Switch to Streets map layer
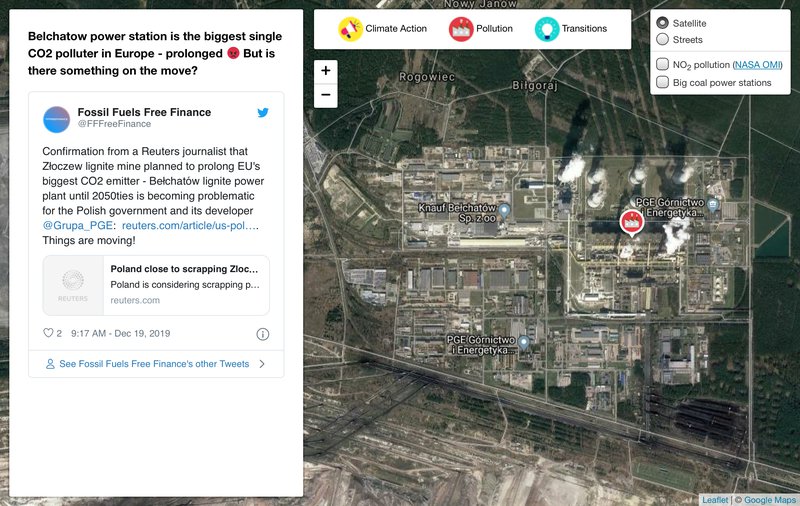Image resolution: width=800 pixels, height=506 pixels. click(x=662, y=40)
